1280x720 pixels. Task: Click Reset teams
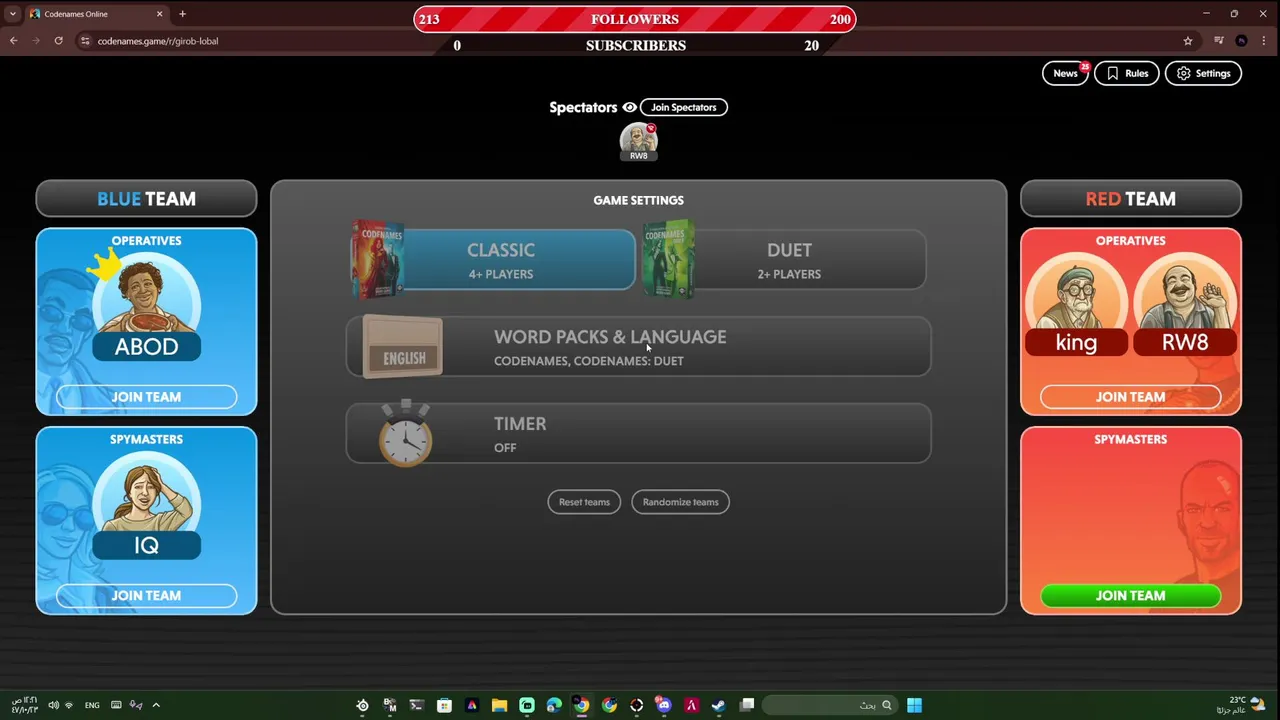[584, 502]
